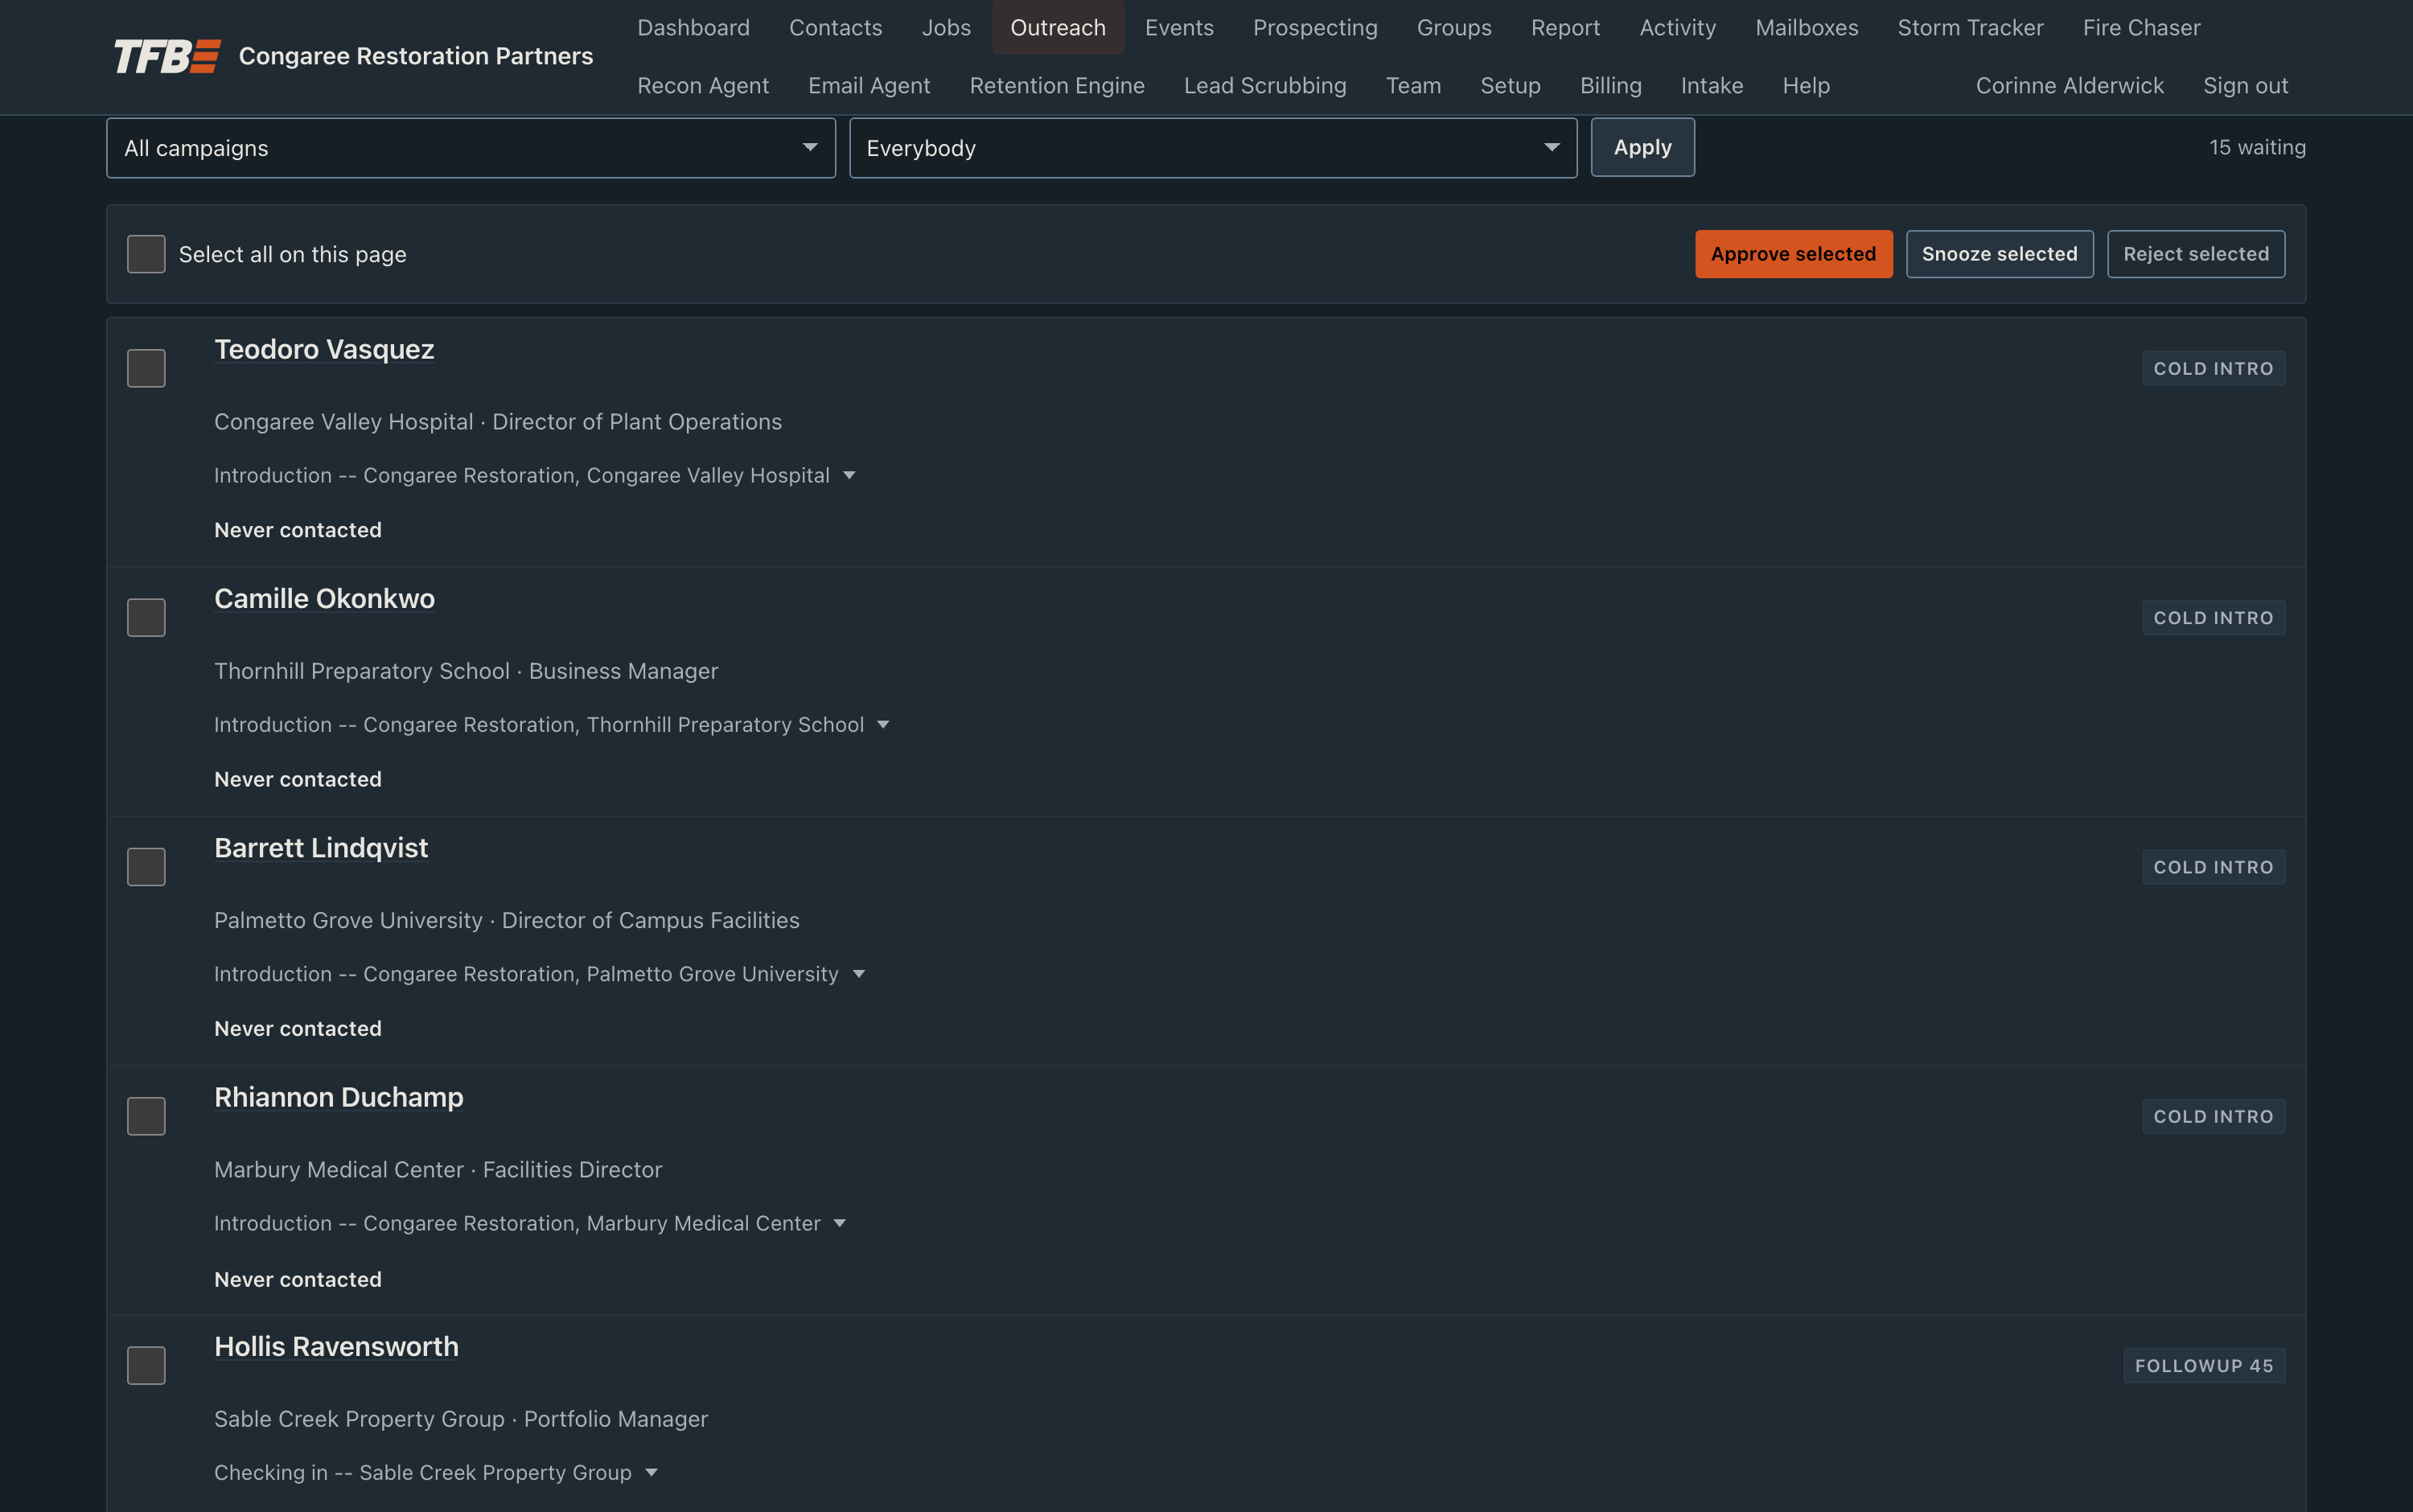
Task: Open the Mailboxes nav item
Action: pyautogui.click(x=1806, y=28)
